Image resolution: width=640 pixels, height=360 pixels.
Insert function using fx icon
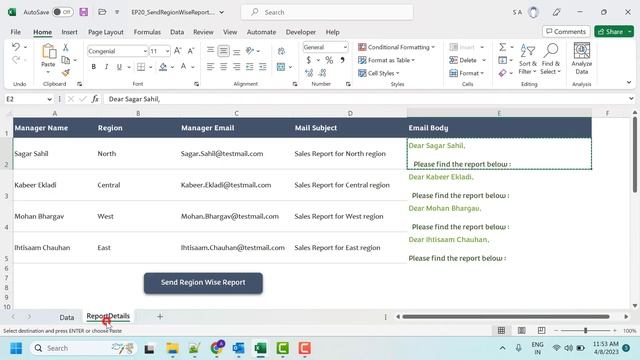tap(95, 99)
